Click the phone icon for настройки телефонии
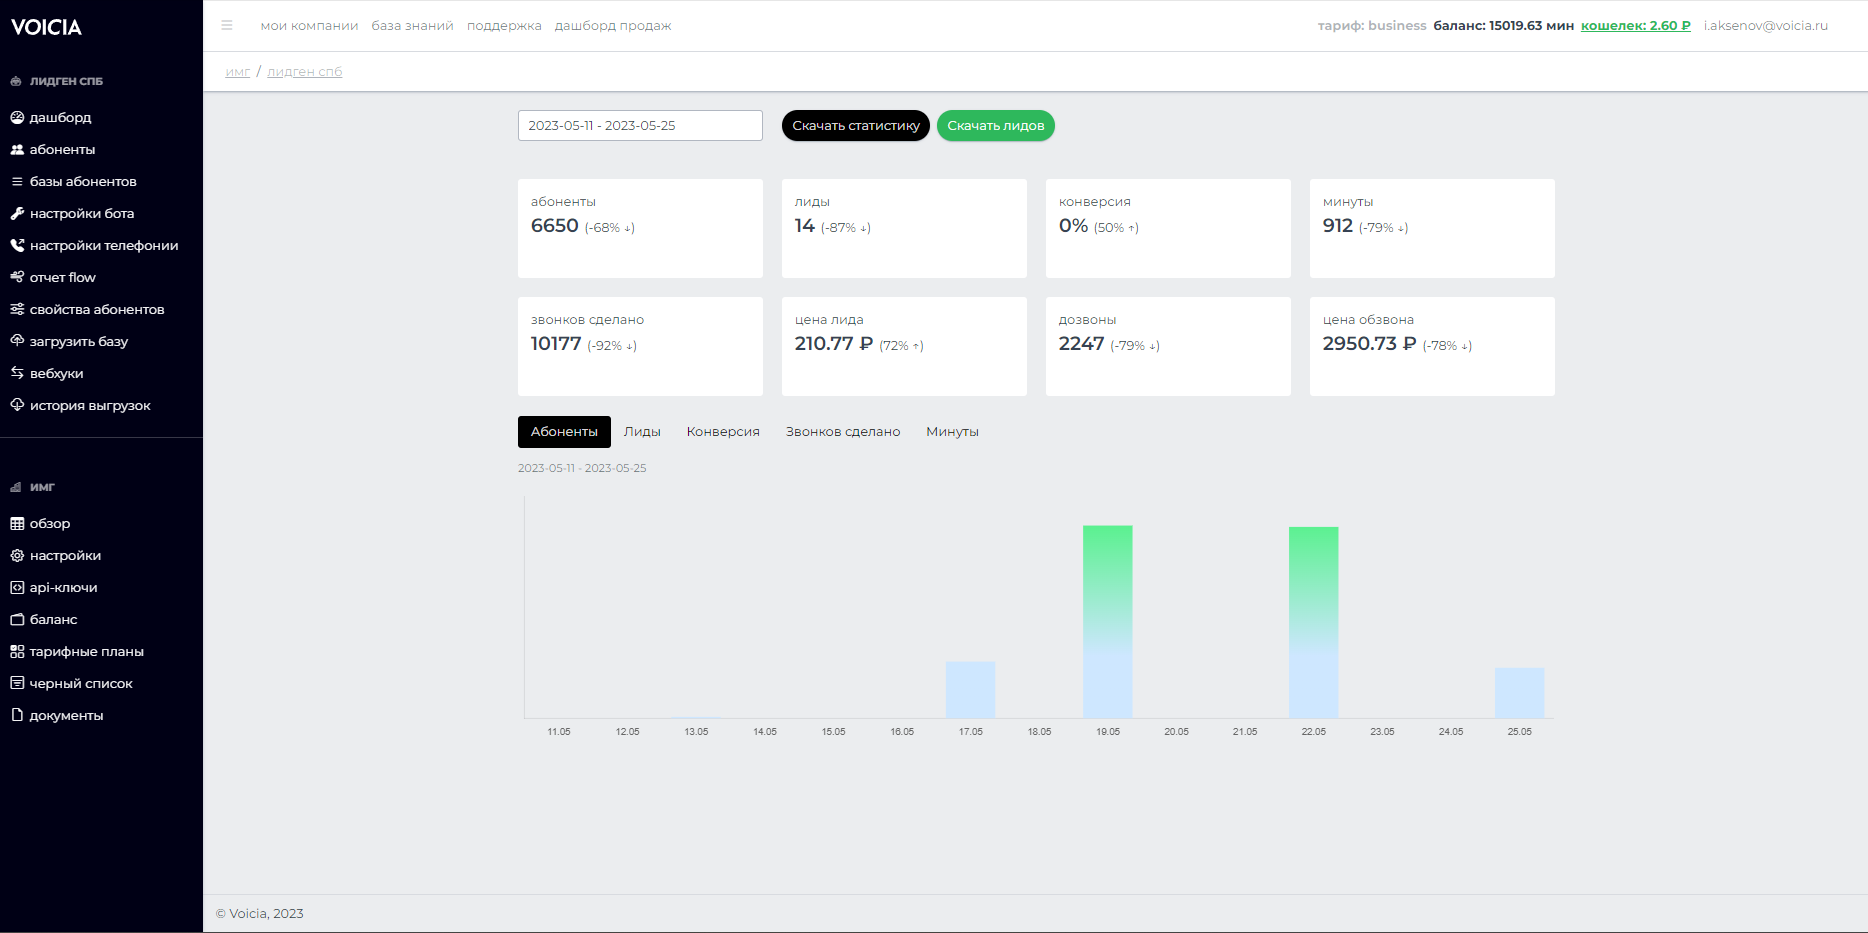 point(17,245)
